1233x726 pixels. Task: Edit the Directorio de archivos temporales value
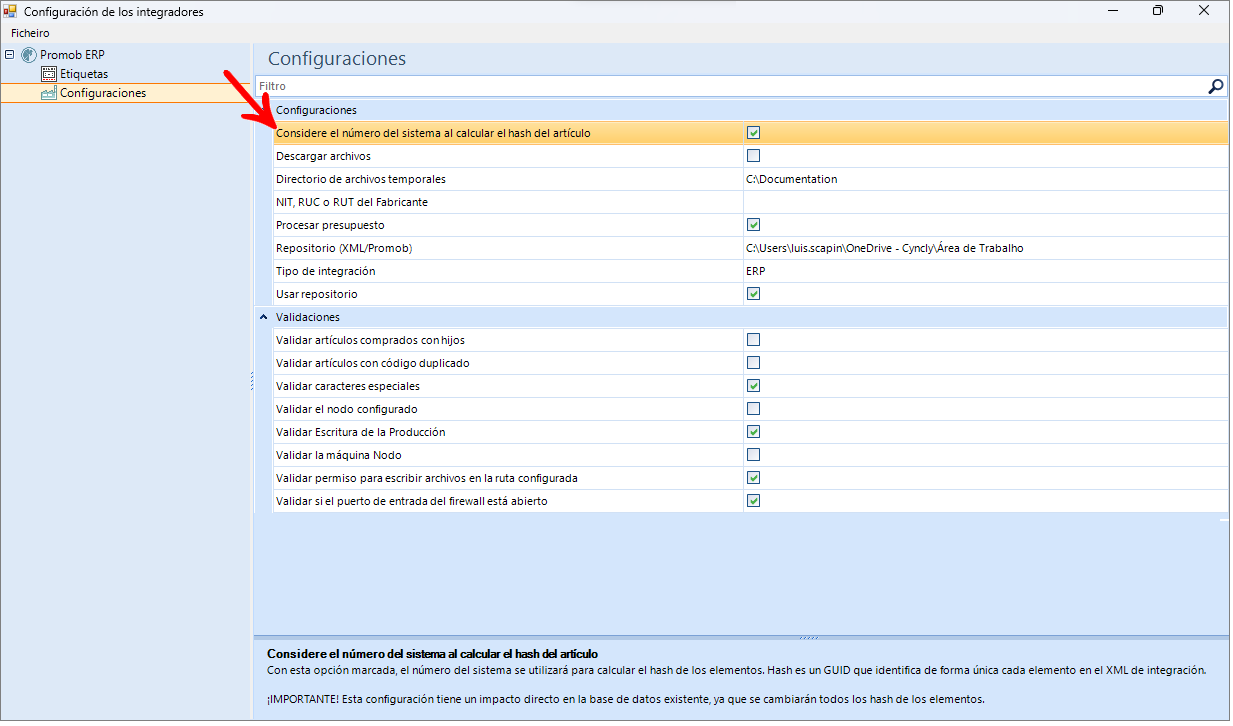point(985,179)
